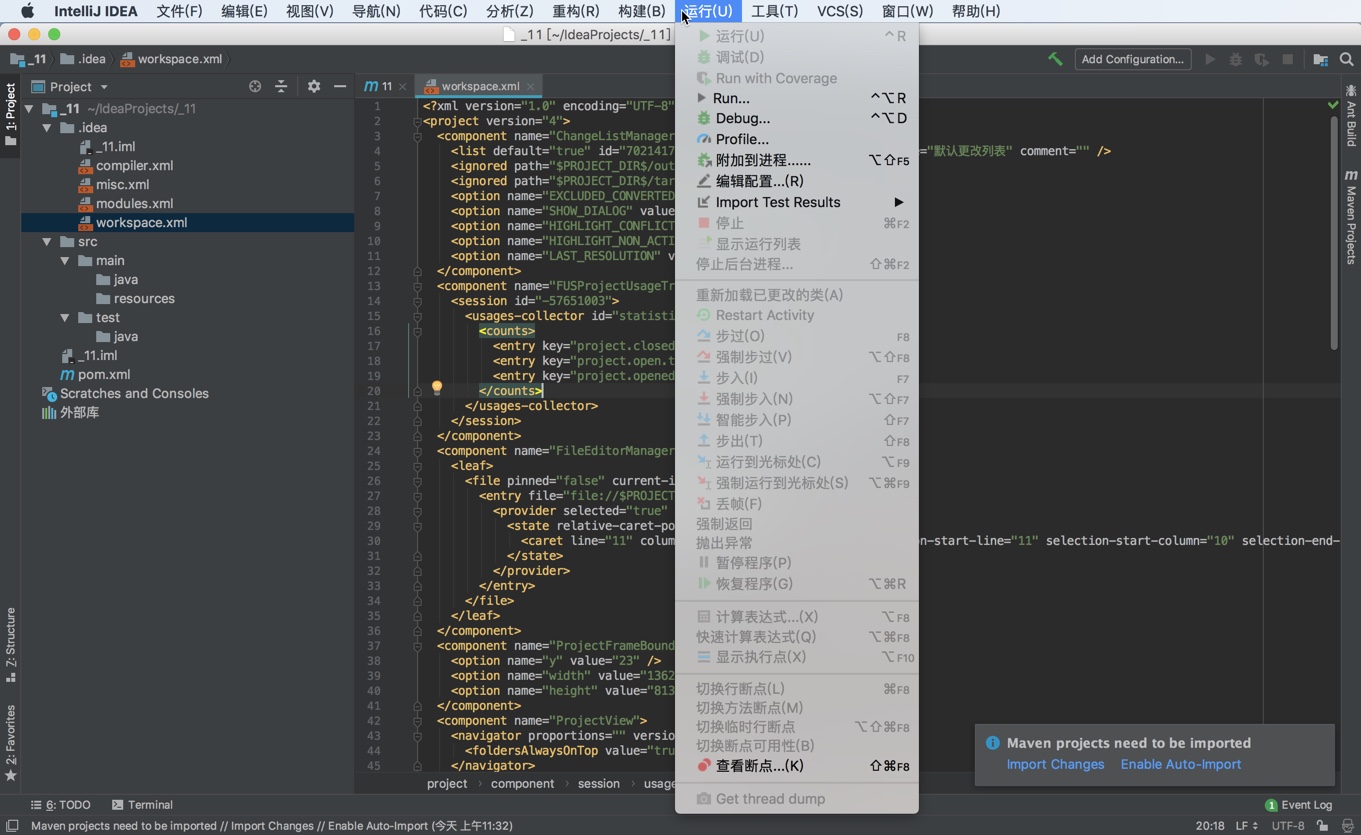This screenshot has width=1361, height=835.
Task: Click Import Changes link
Action: click(1055, 764)
